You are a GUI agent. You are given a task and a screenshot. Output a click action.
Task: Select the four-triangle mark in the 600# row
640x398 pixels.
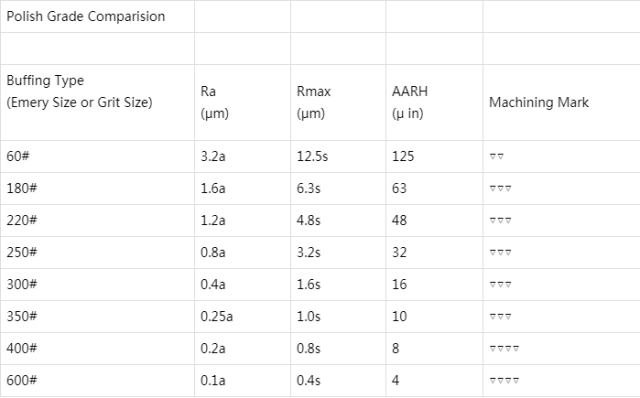click(x=504, y=380)
